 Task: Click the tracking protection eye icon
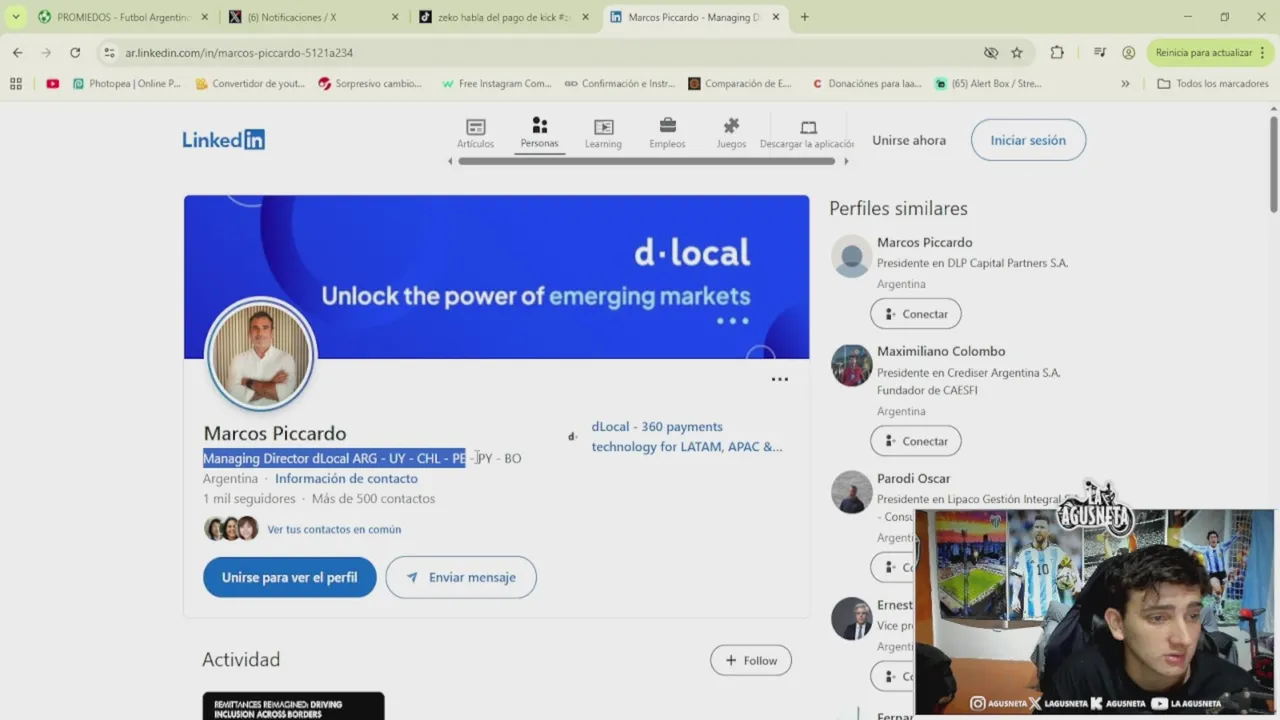[991, 53]
